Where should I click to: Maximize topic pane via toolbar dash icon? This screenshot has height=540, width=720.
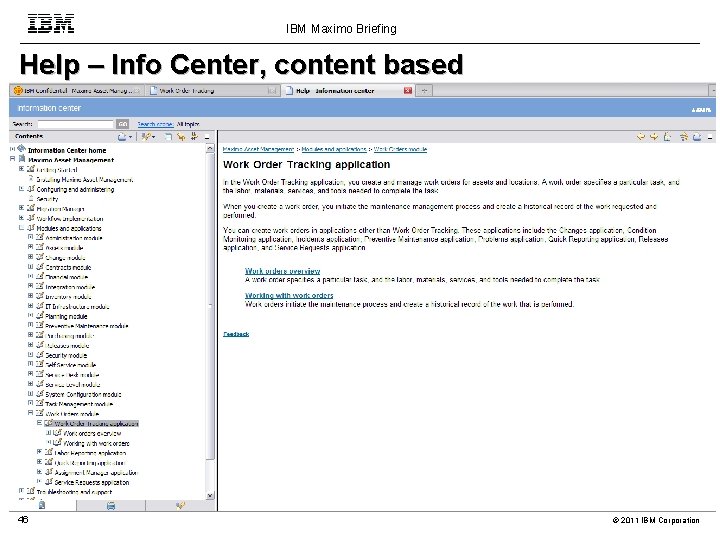tap(710, 137)
